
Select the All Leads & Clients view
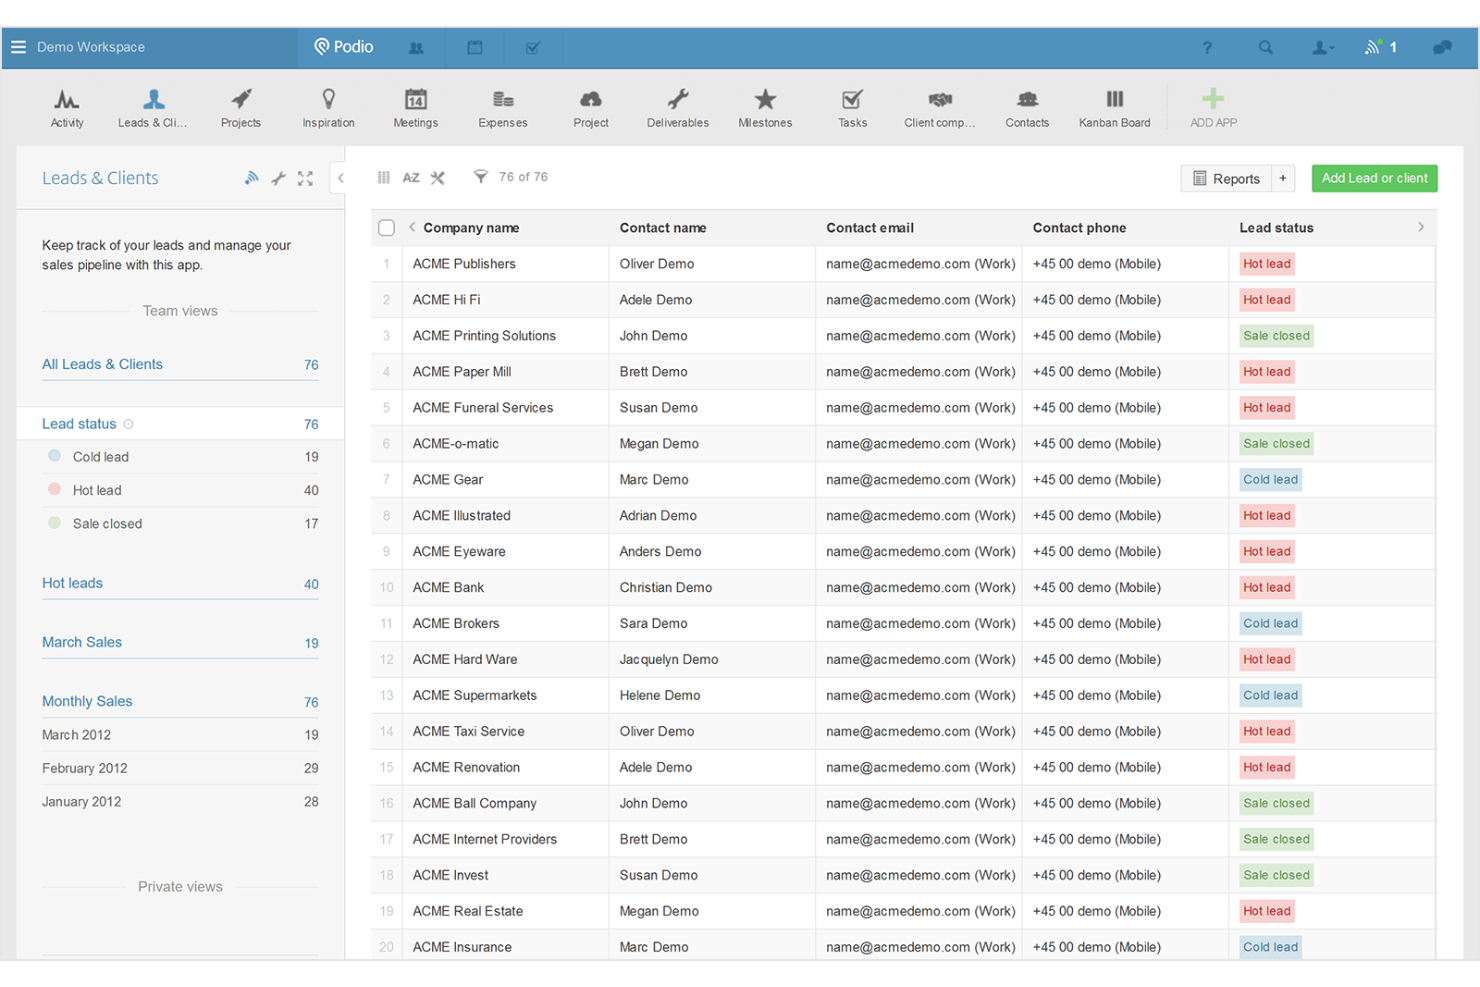tap(181, 365)
